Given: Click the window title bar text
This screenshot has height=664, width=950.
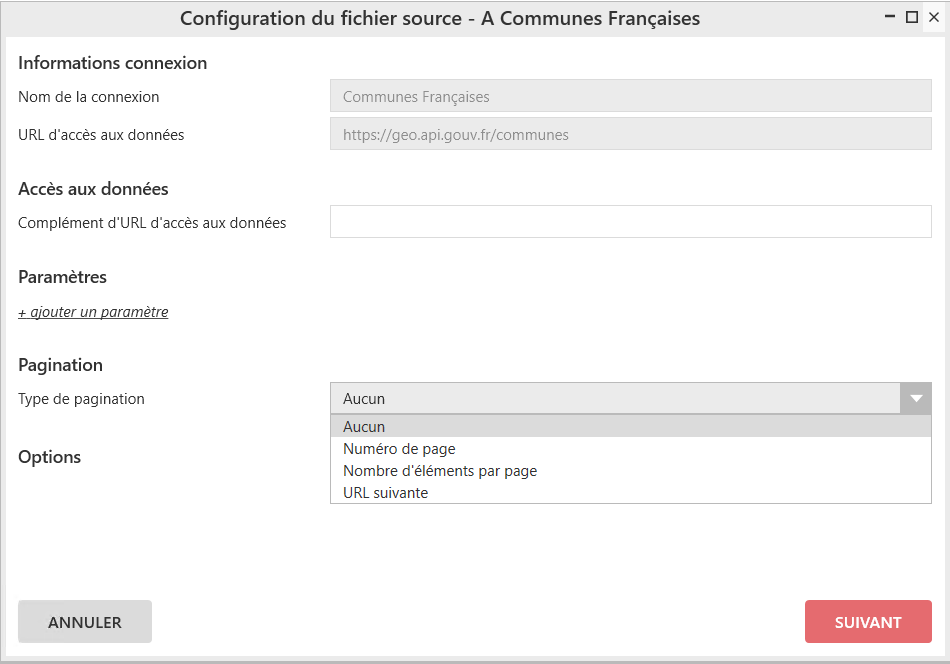Looking at the screenshot, I should tap(440, 18).
